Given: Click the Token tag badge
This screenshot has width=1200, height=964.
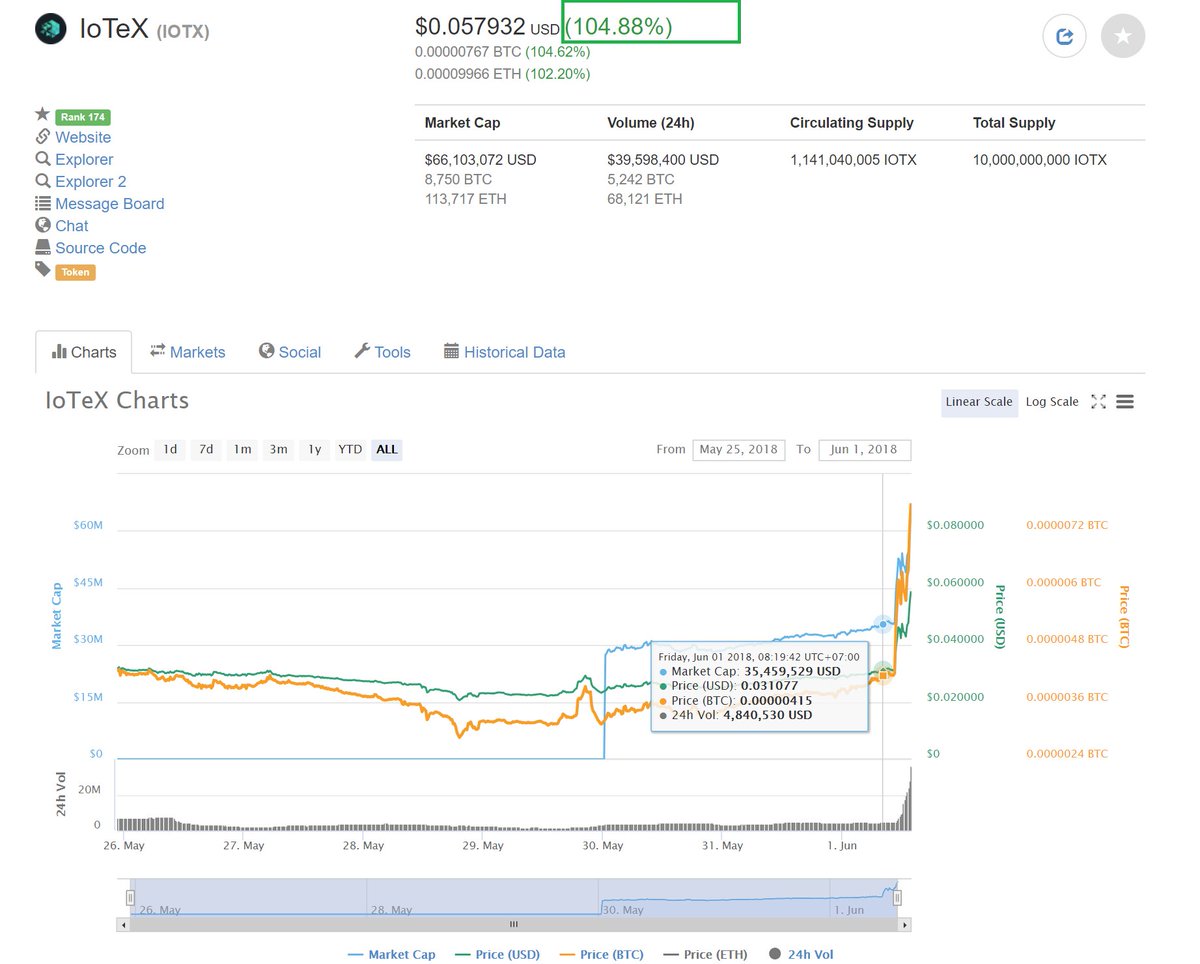Looking at the screenshot, I should pos(75,272).
